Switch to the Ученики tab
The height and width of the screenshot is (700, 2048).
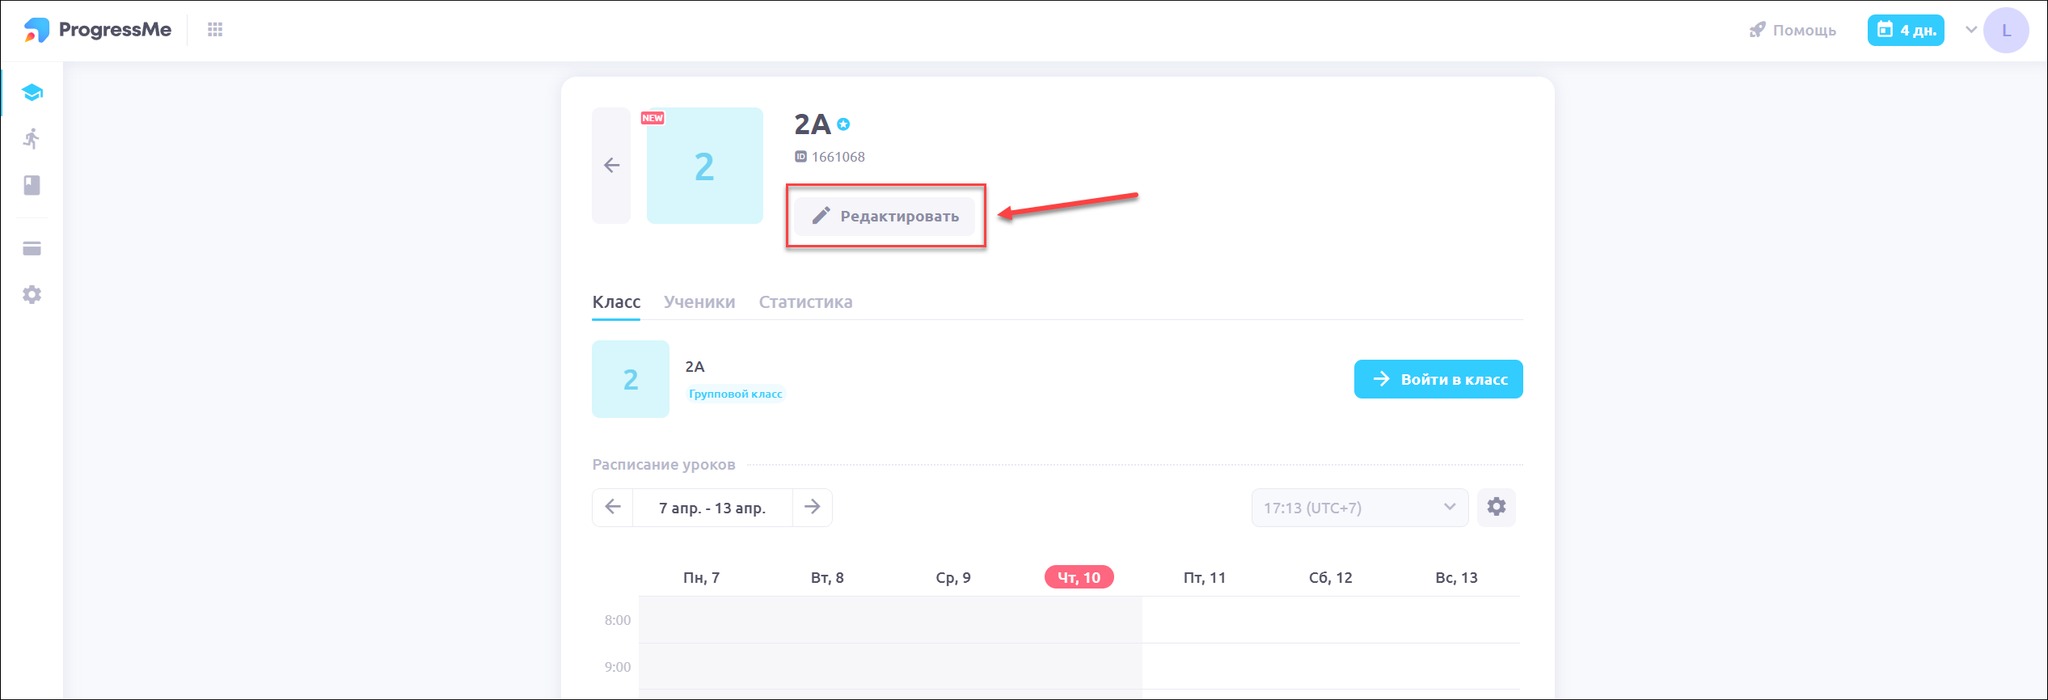(x=699, y=302)
